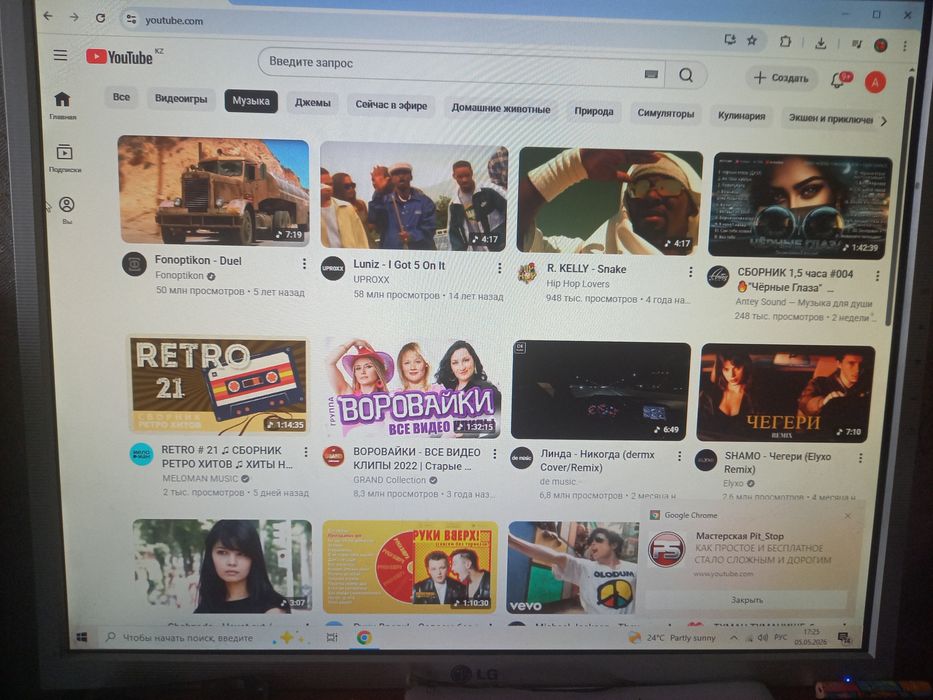Open the notifications bell
The width and height of the screenshot is (933, 700).
839,80
